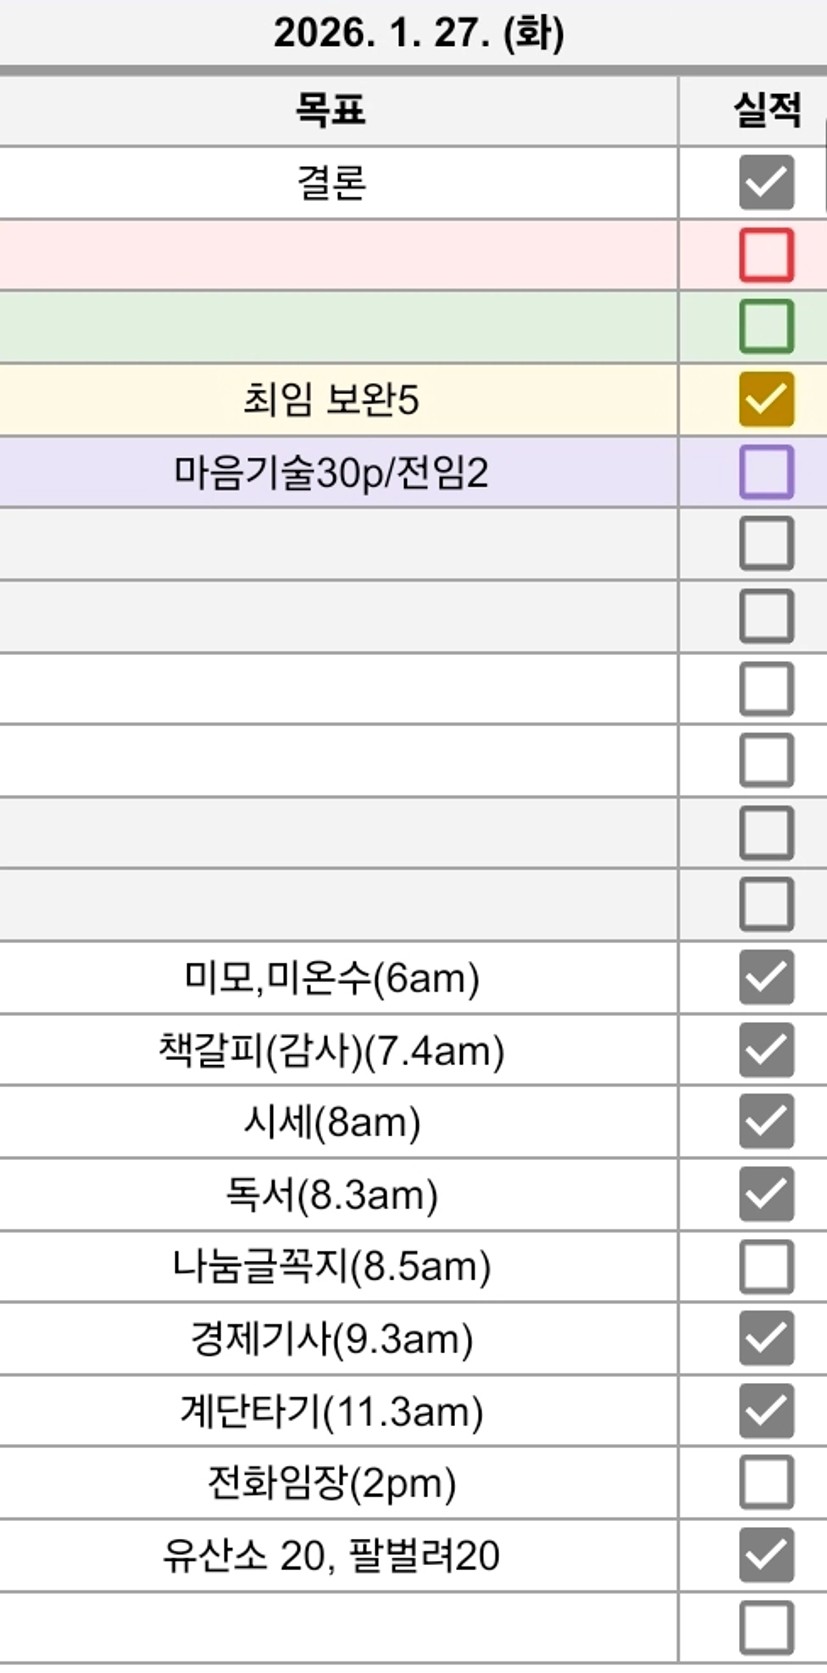Image resolution: width=827 pixels, height=1673 pixels.
Task: Check the 나눔글꼭지(8.5am) checkbox
Action: (x=766, y=1266)
